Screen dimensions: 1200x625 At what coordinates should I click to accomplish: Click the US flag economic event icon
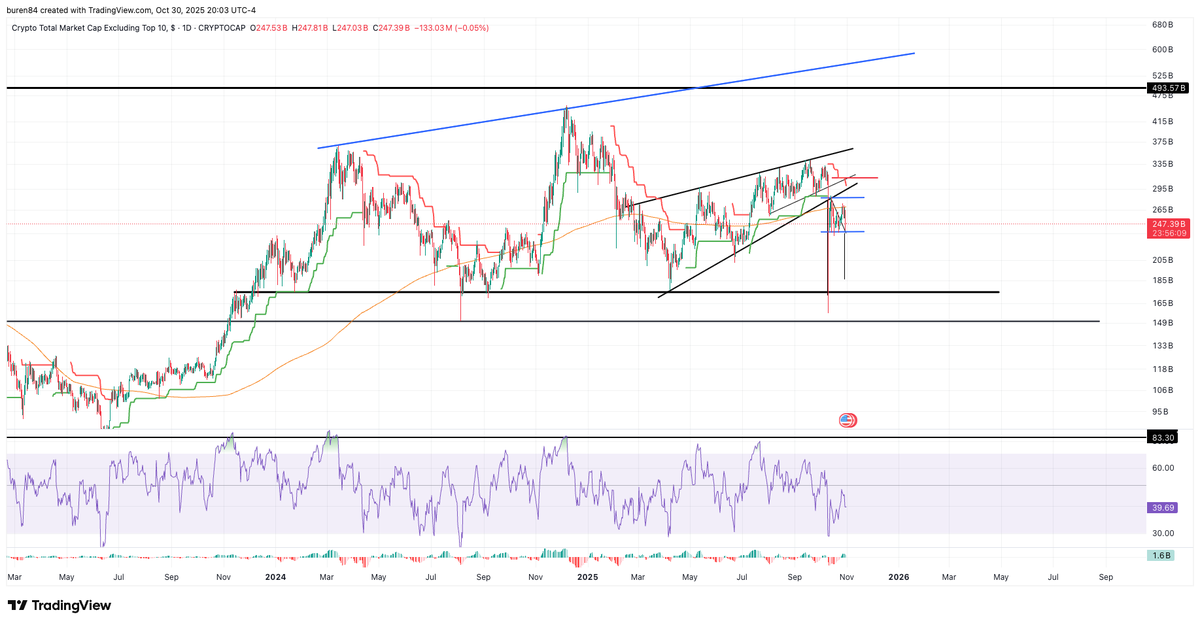(x=847, y=421)
